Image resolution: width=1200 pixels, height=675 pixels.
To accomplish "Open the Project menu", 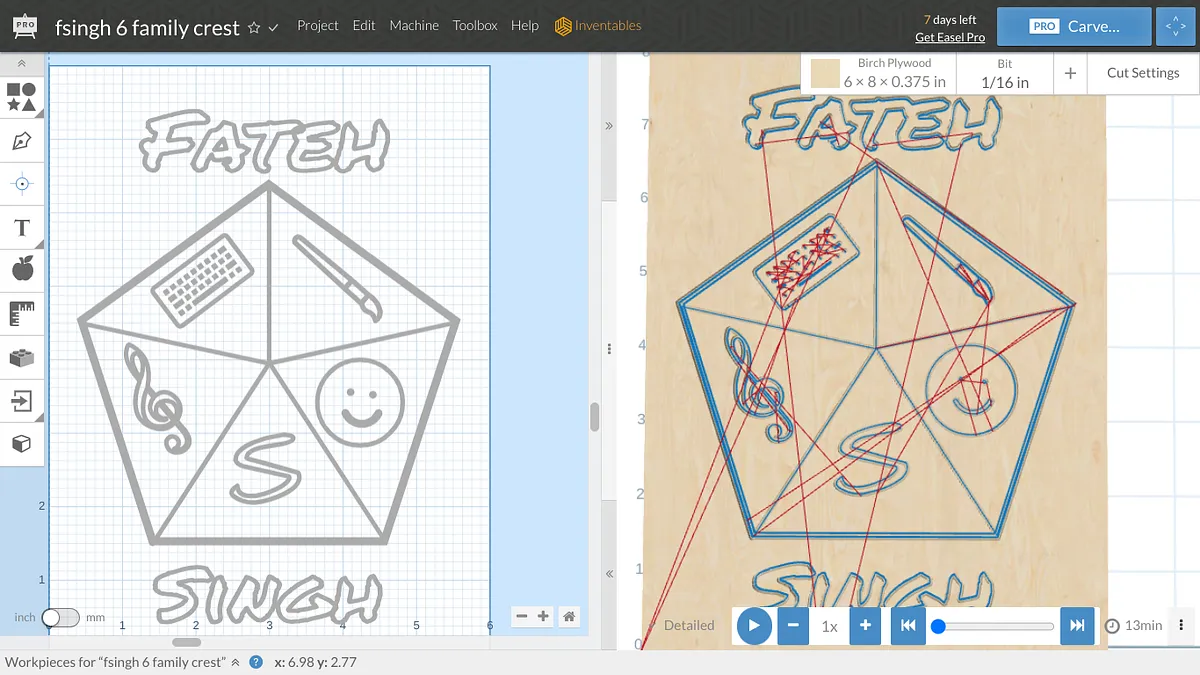I will tap(318, 25).
